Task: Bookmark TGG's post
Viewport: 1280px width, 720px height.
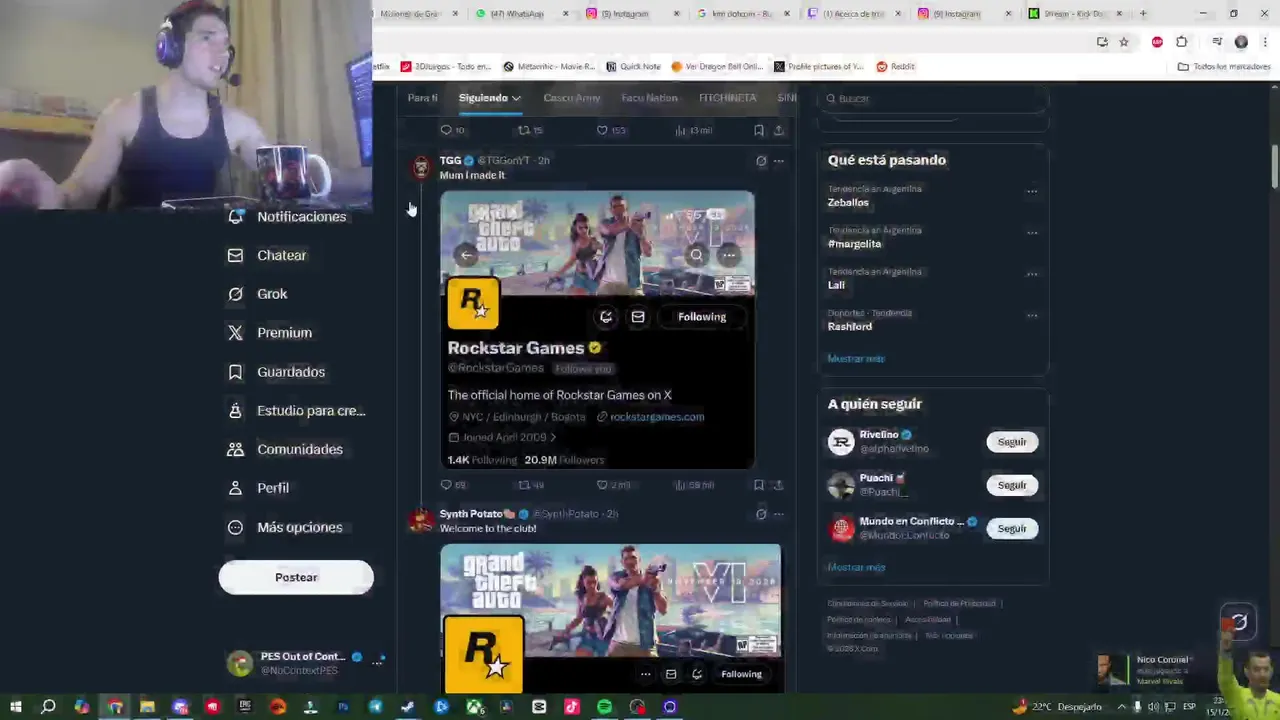Action: [759, 485]
